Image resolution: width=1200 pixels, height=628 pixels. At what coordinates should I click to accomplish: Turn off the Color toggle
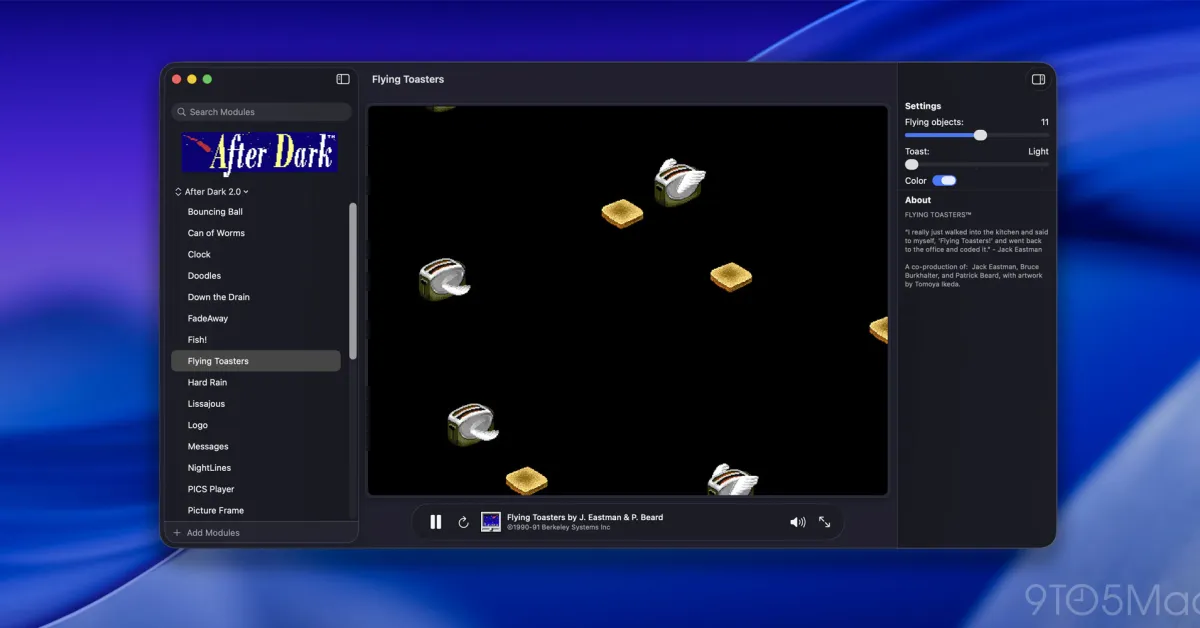point(944,181)
